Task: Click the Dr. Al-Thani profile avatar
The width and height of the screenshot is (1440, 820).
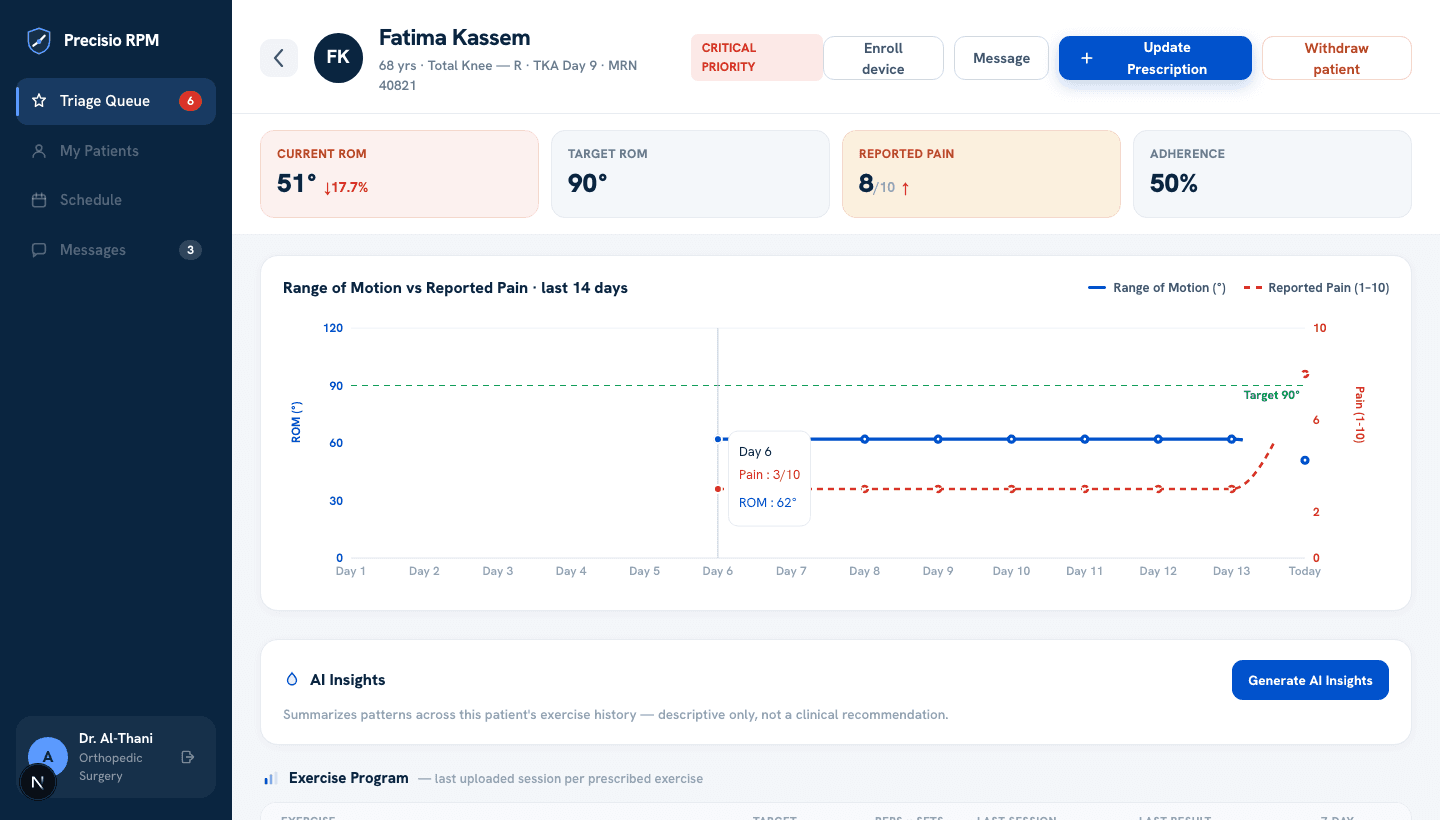Action: pos(48,757)
